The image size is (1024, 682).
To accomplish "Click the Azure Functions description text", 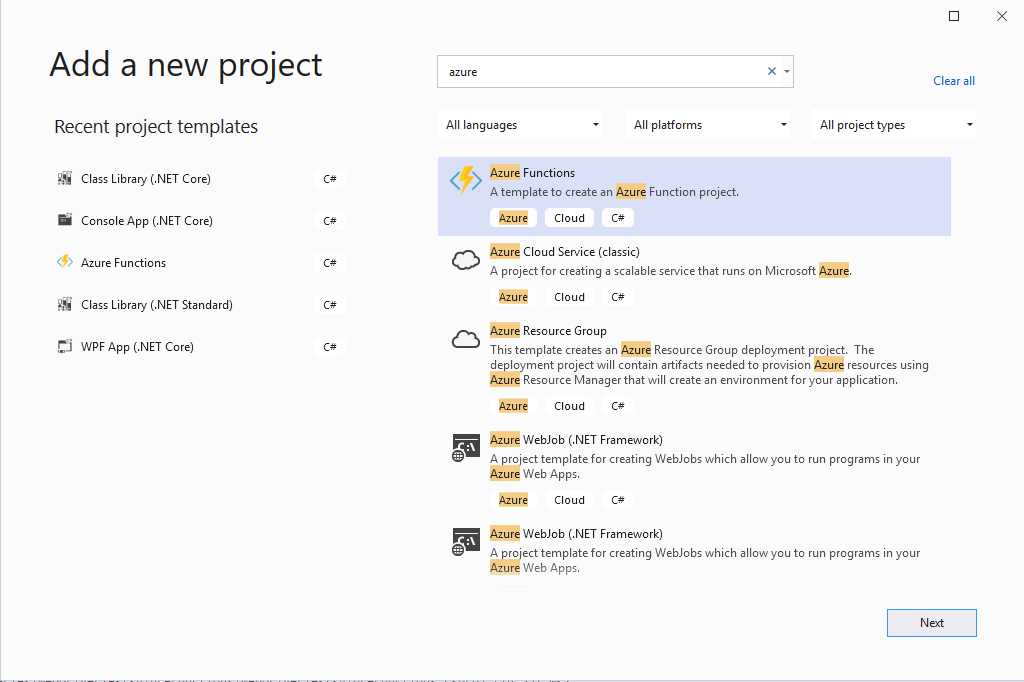I will [615, 192].
